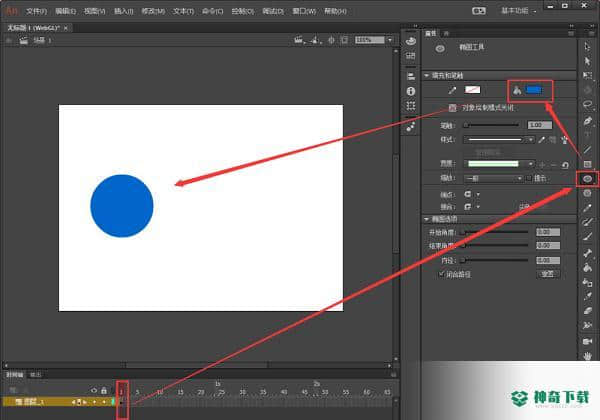Click the start angle slider
The width and height of the screenshot is (600, 420).
point(494,232)
